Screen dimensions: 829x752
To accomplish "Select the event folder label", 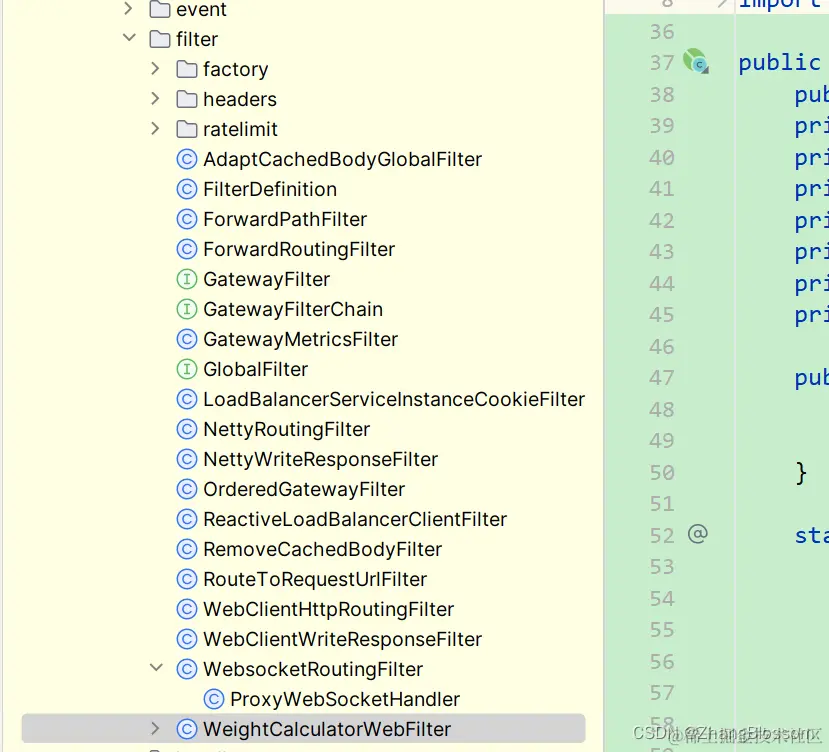I will point(201,9).
